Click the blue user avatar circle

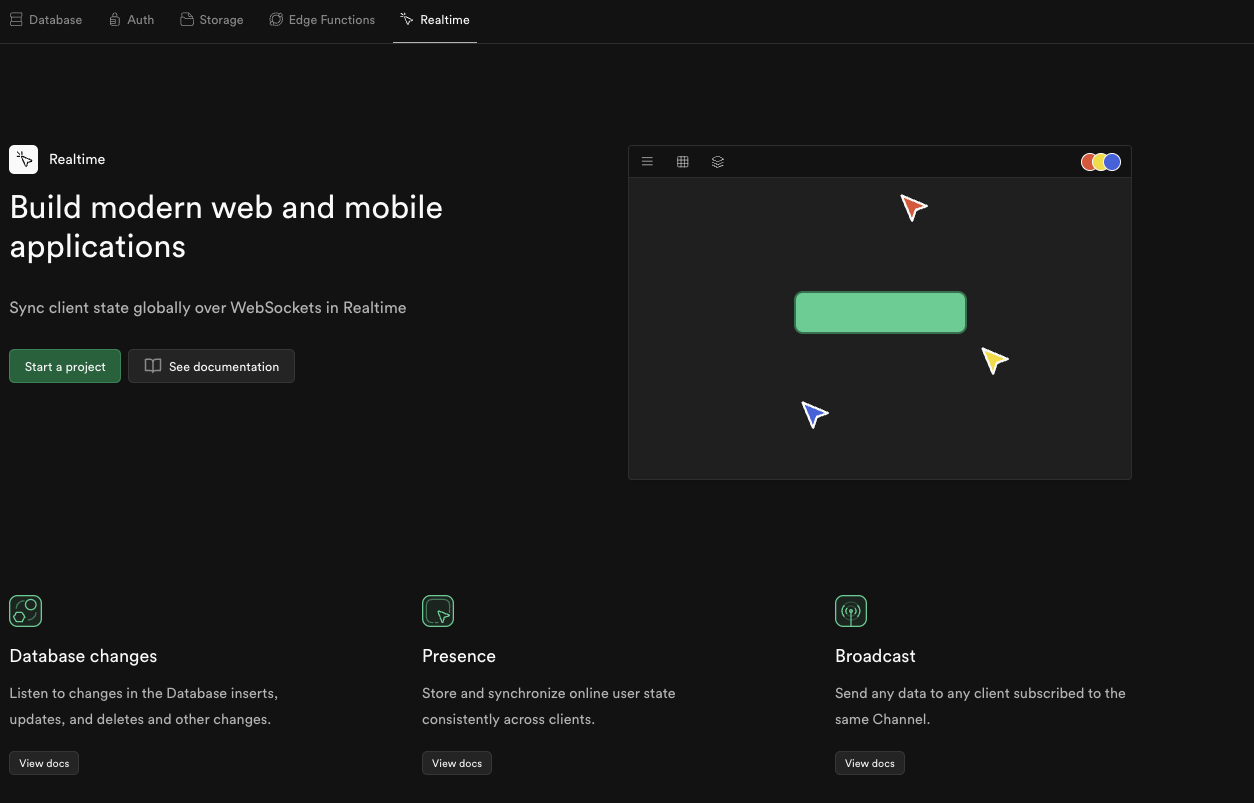coord(1112,162)
